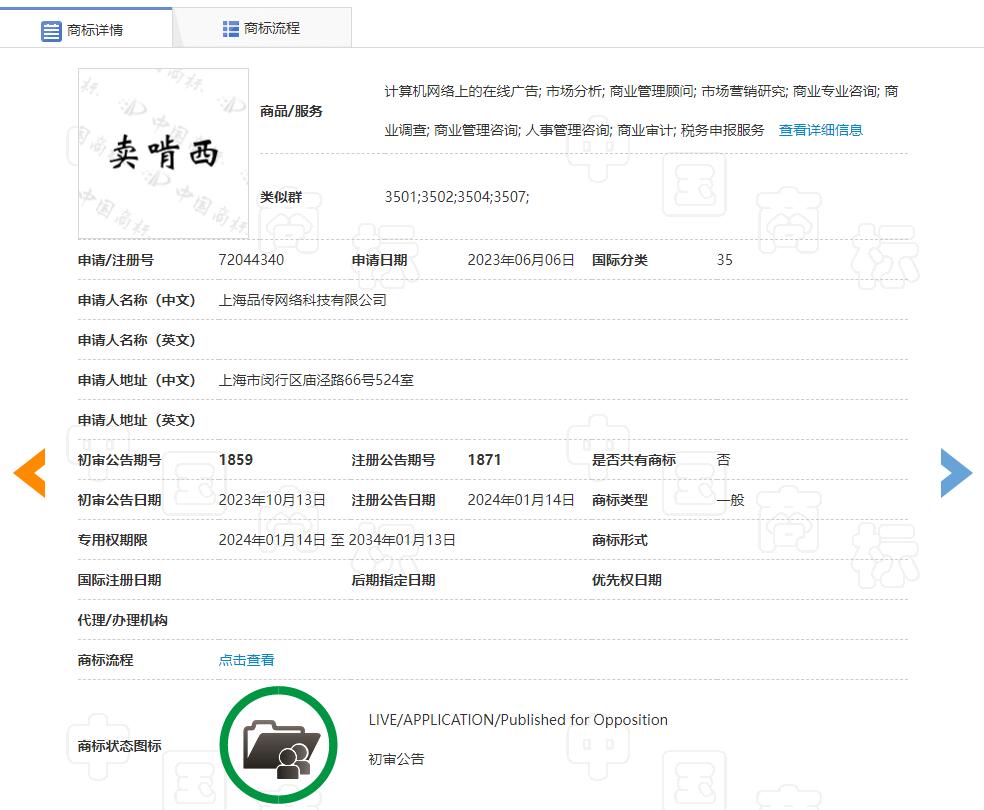Click the blue right navigation arrow
Viewport: 984px width, 810px height.
coord(956,473)
